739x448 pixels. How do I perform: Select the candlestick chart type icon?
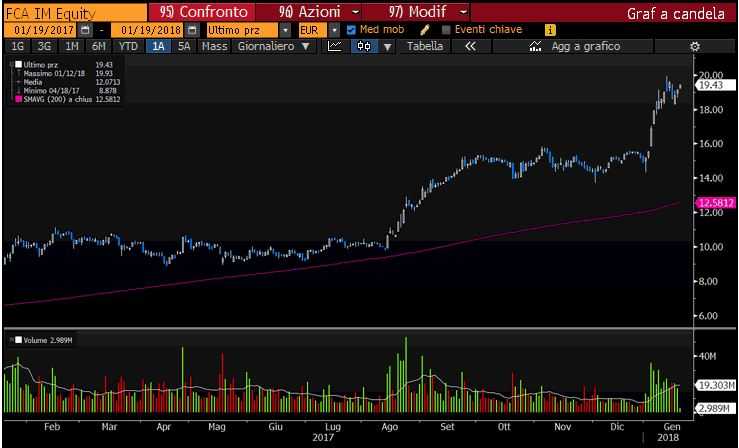364,46
